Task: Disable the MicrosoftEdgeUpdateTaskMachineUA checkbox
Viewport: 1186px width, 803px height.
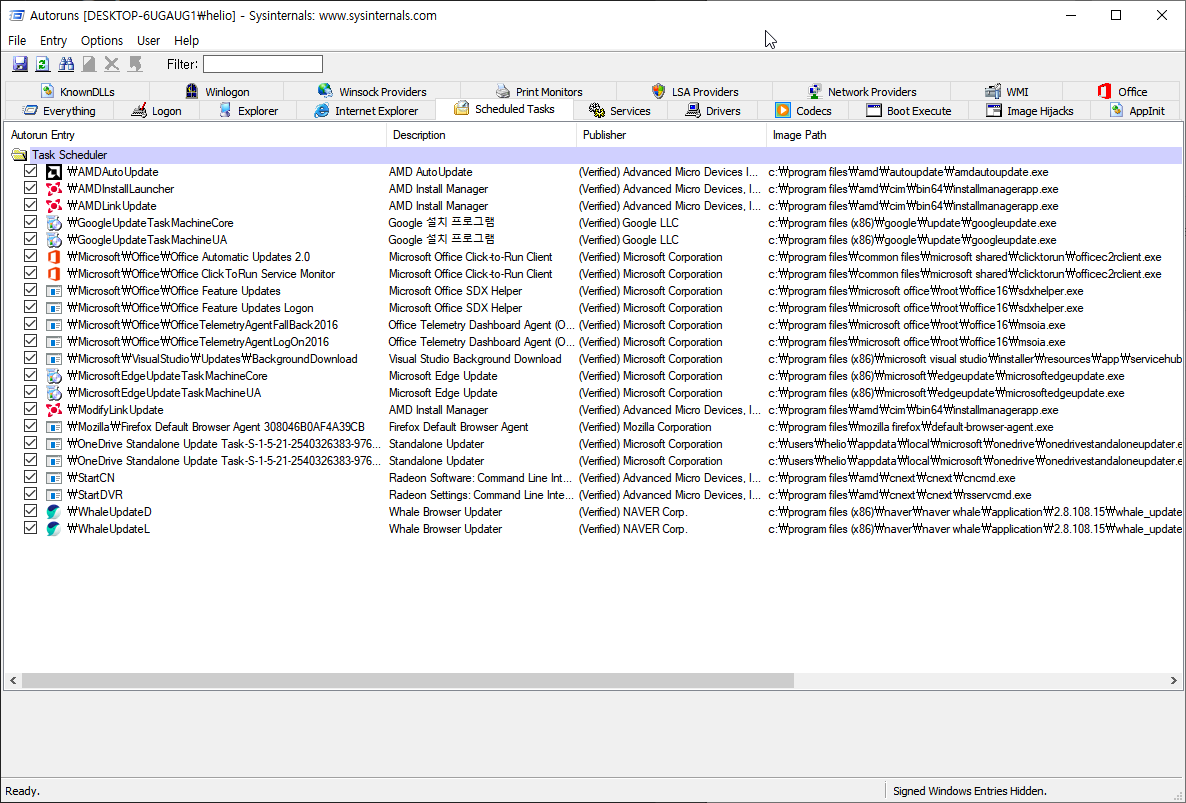Action: pyautogui.click(x=30, y=392)
